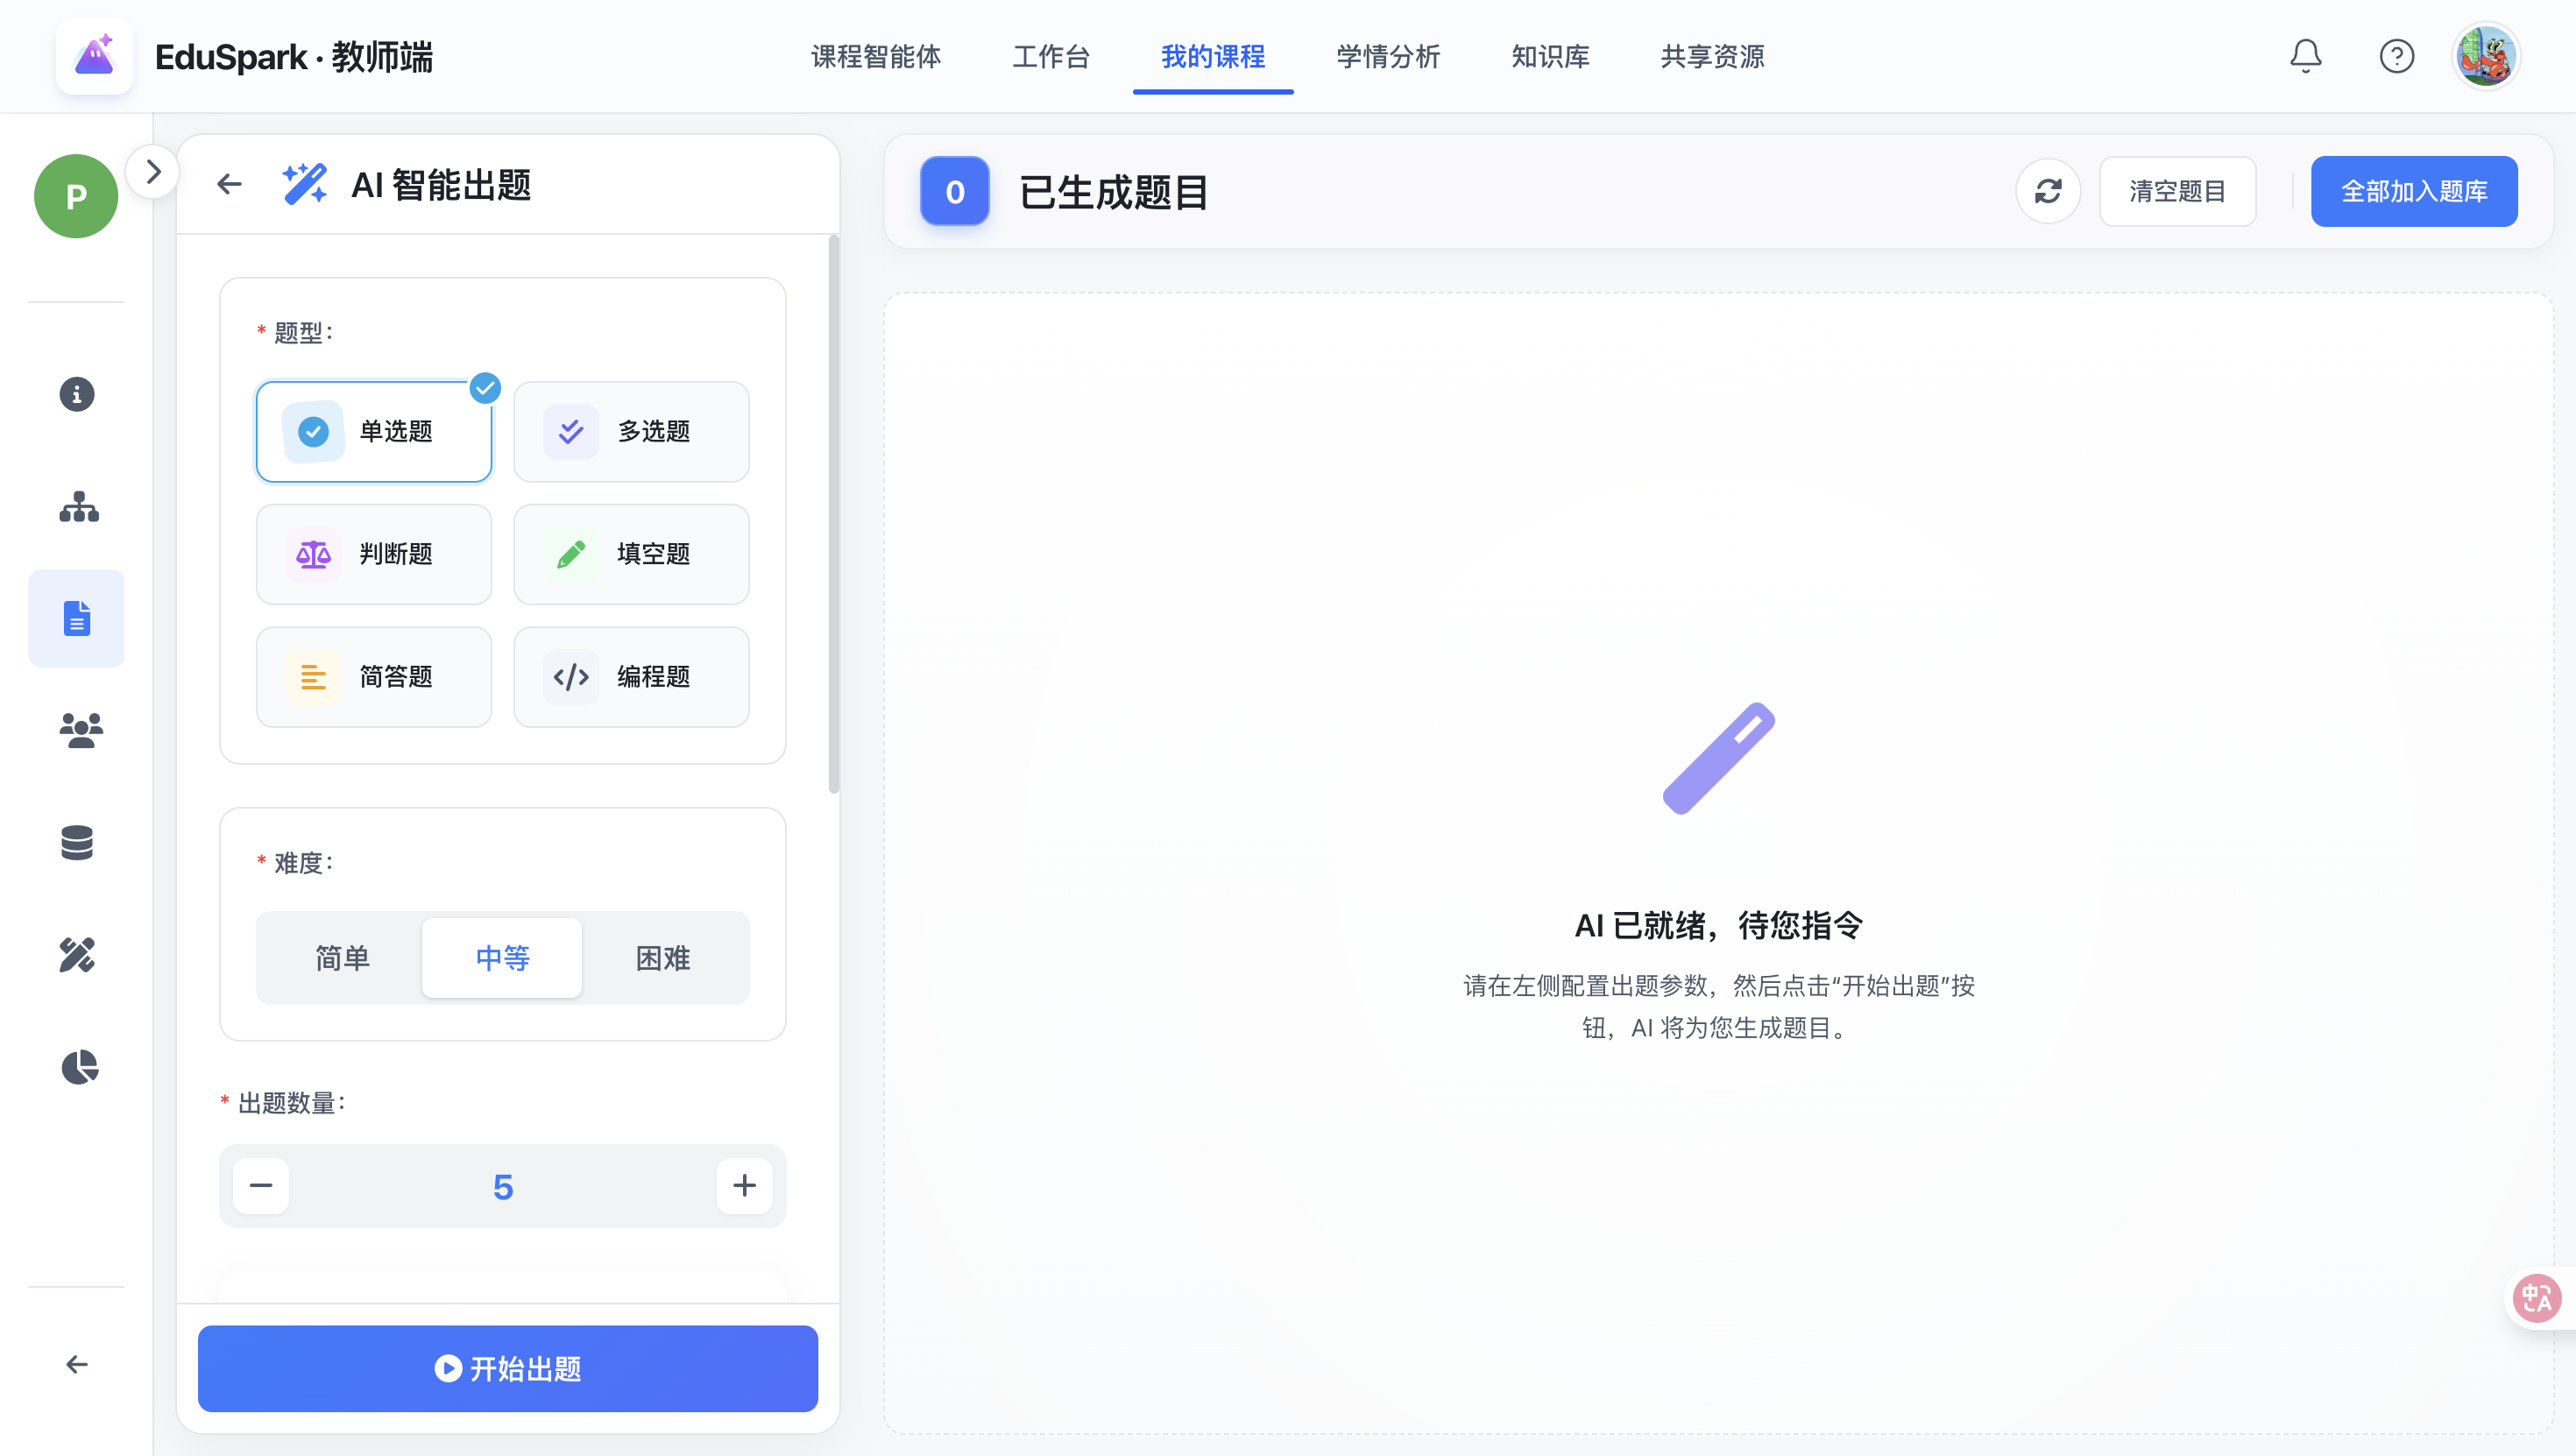
Task: Click the EduSpark logo
Action: pos(94,56)
